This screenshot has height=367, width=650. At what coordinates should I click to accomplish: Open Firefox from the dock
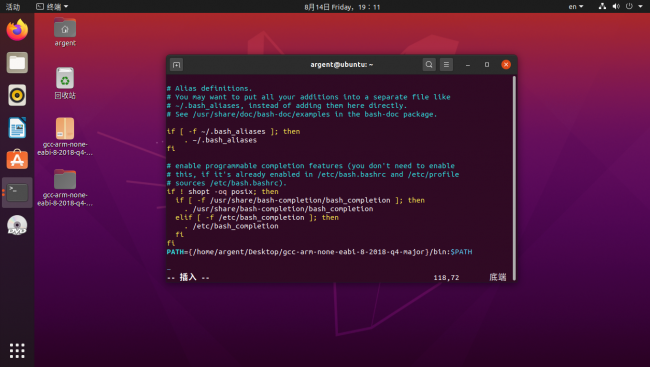17,30
